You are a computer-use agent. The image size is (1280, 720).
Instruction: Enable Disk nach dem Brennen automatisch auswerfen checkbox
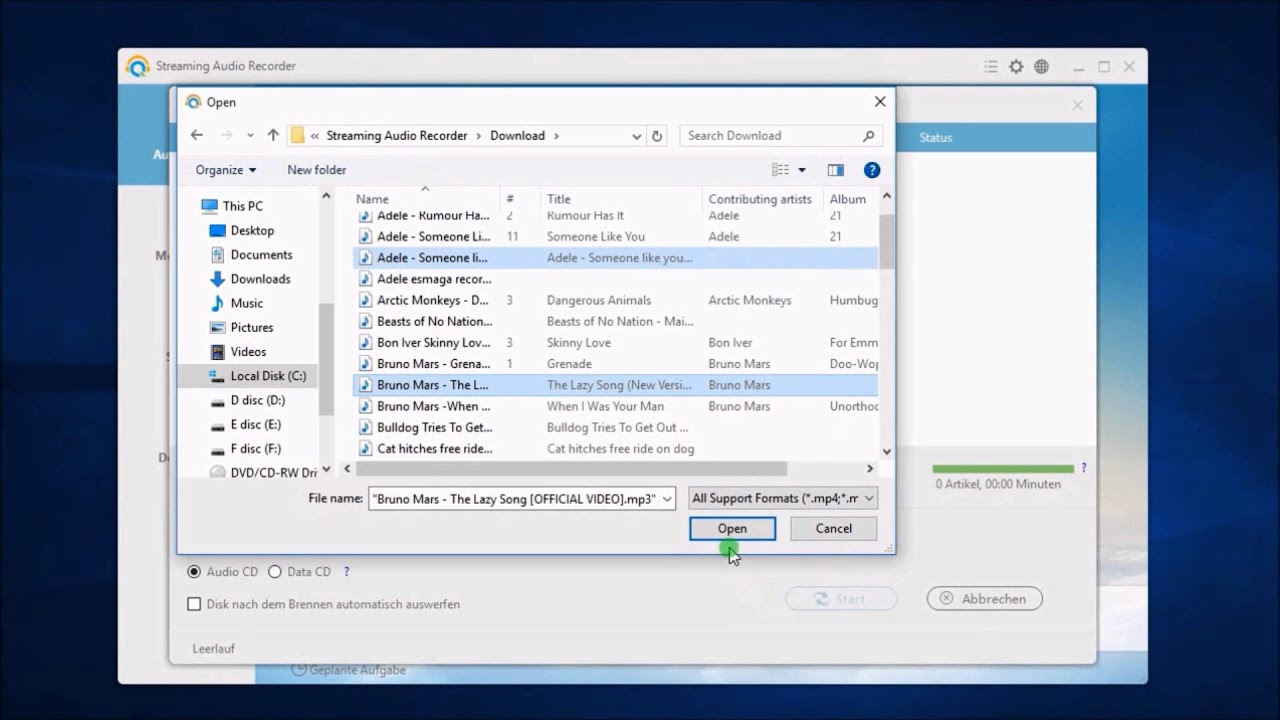pyautogui.click(x=194, y=604)
